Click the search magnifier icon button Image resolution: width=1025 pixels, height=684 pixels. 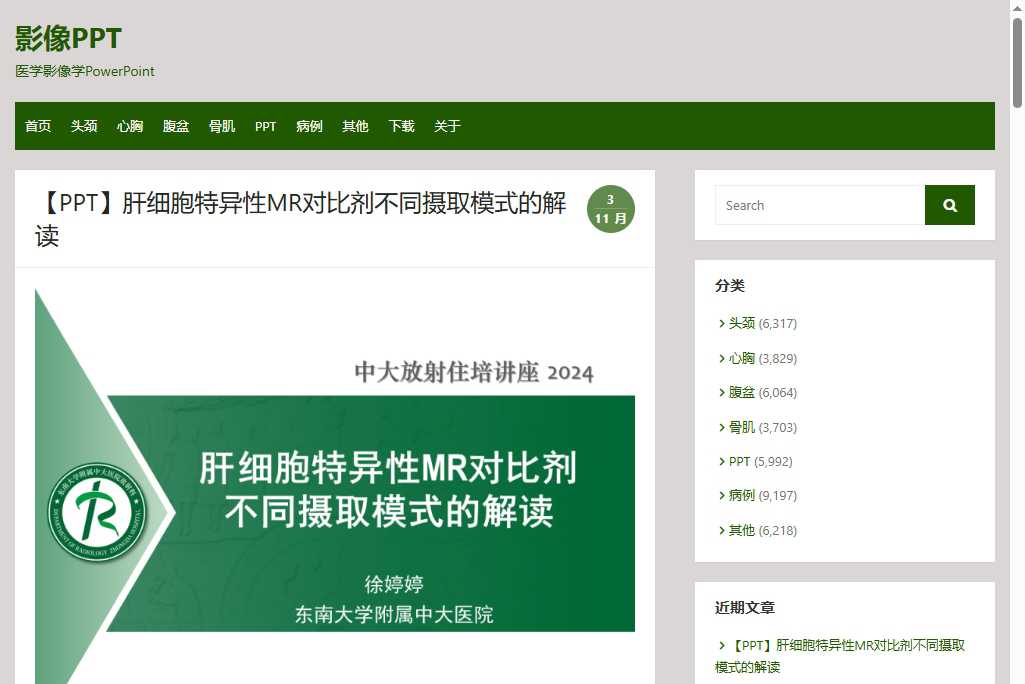point(949,205)
